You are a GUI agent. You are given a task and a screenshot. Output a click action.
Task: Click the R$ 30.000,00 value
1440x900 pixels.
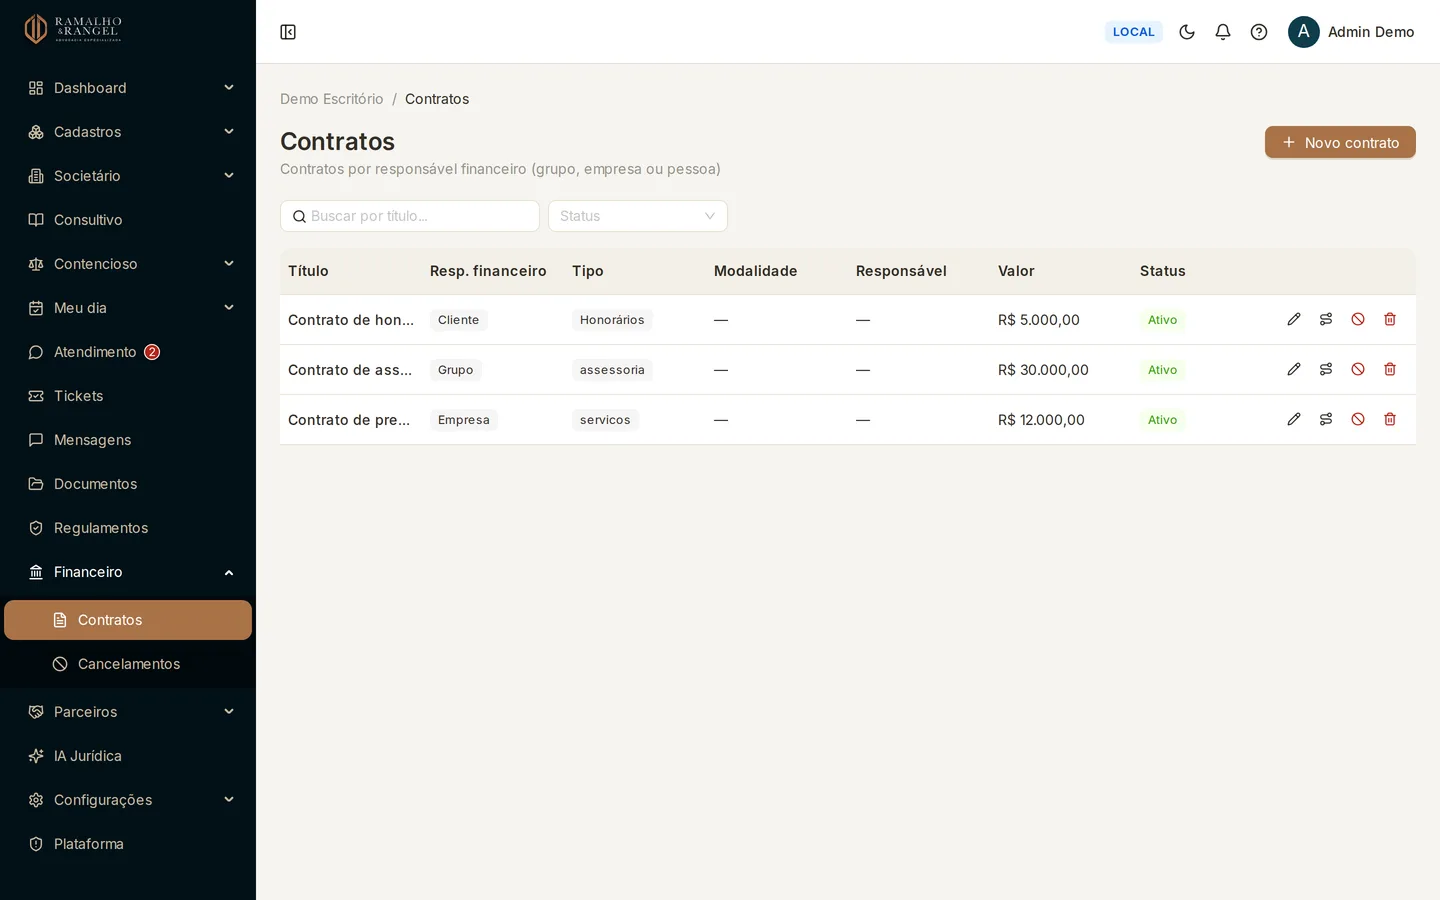[1043, 370]
